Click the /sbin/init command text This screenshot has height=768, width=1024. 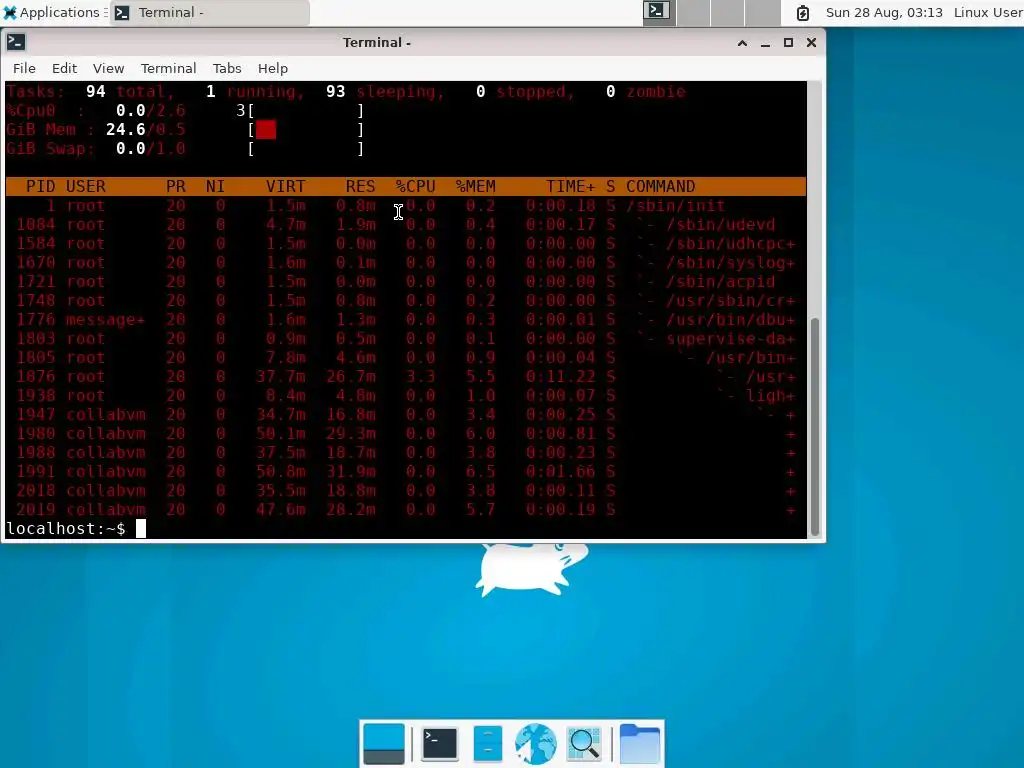tap(675, 206)
